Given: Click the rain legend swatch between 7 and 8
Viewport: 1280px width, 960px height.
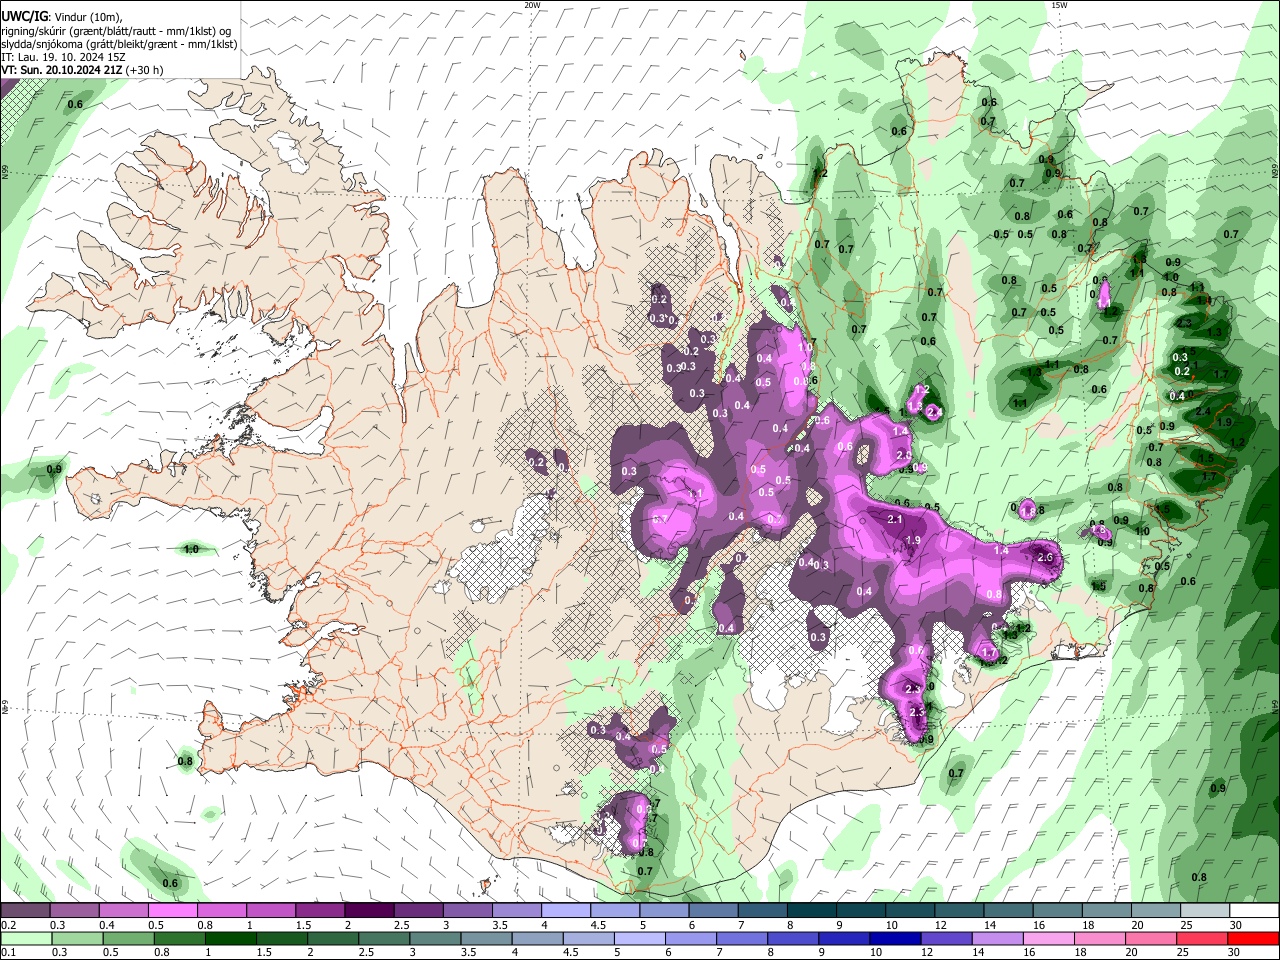Looking at the screenshot, I should [742, 938].
